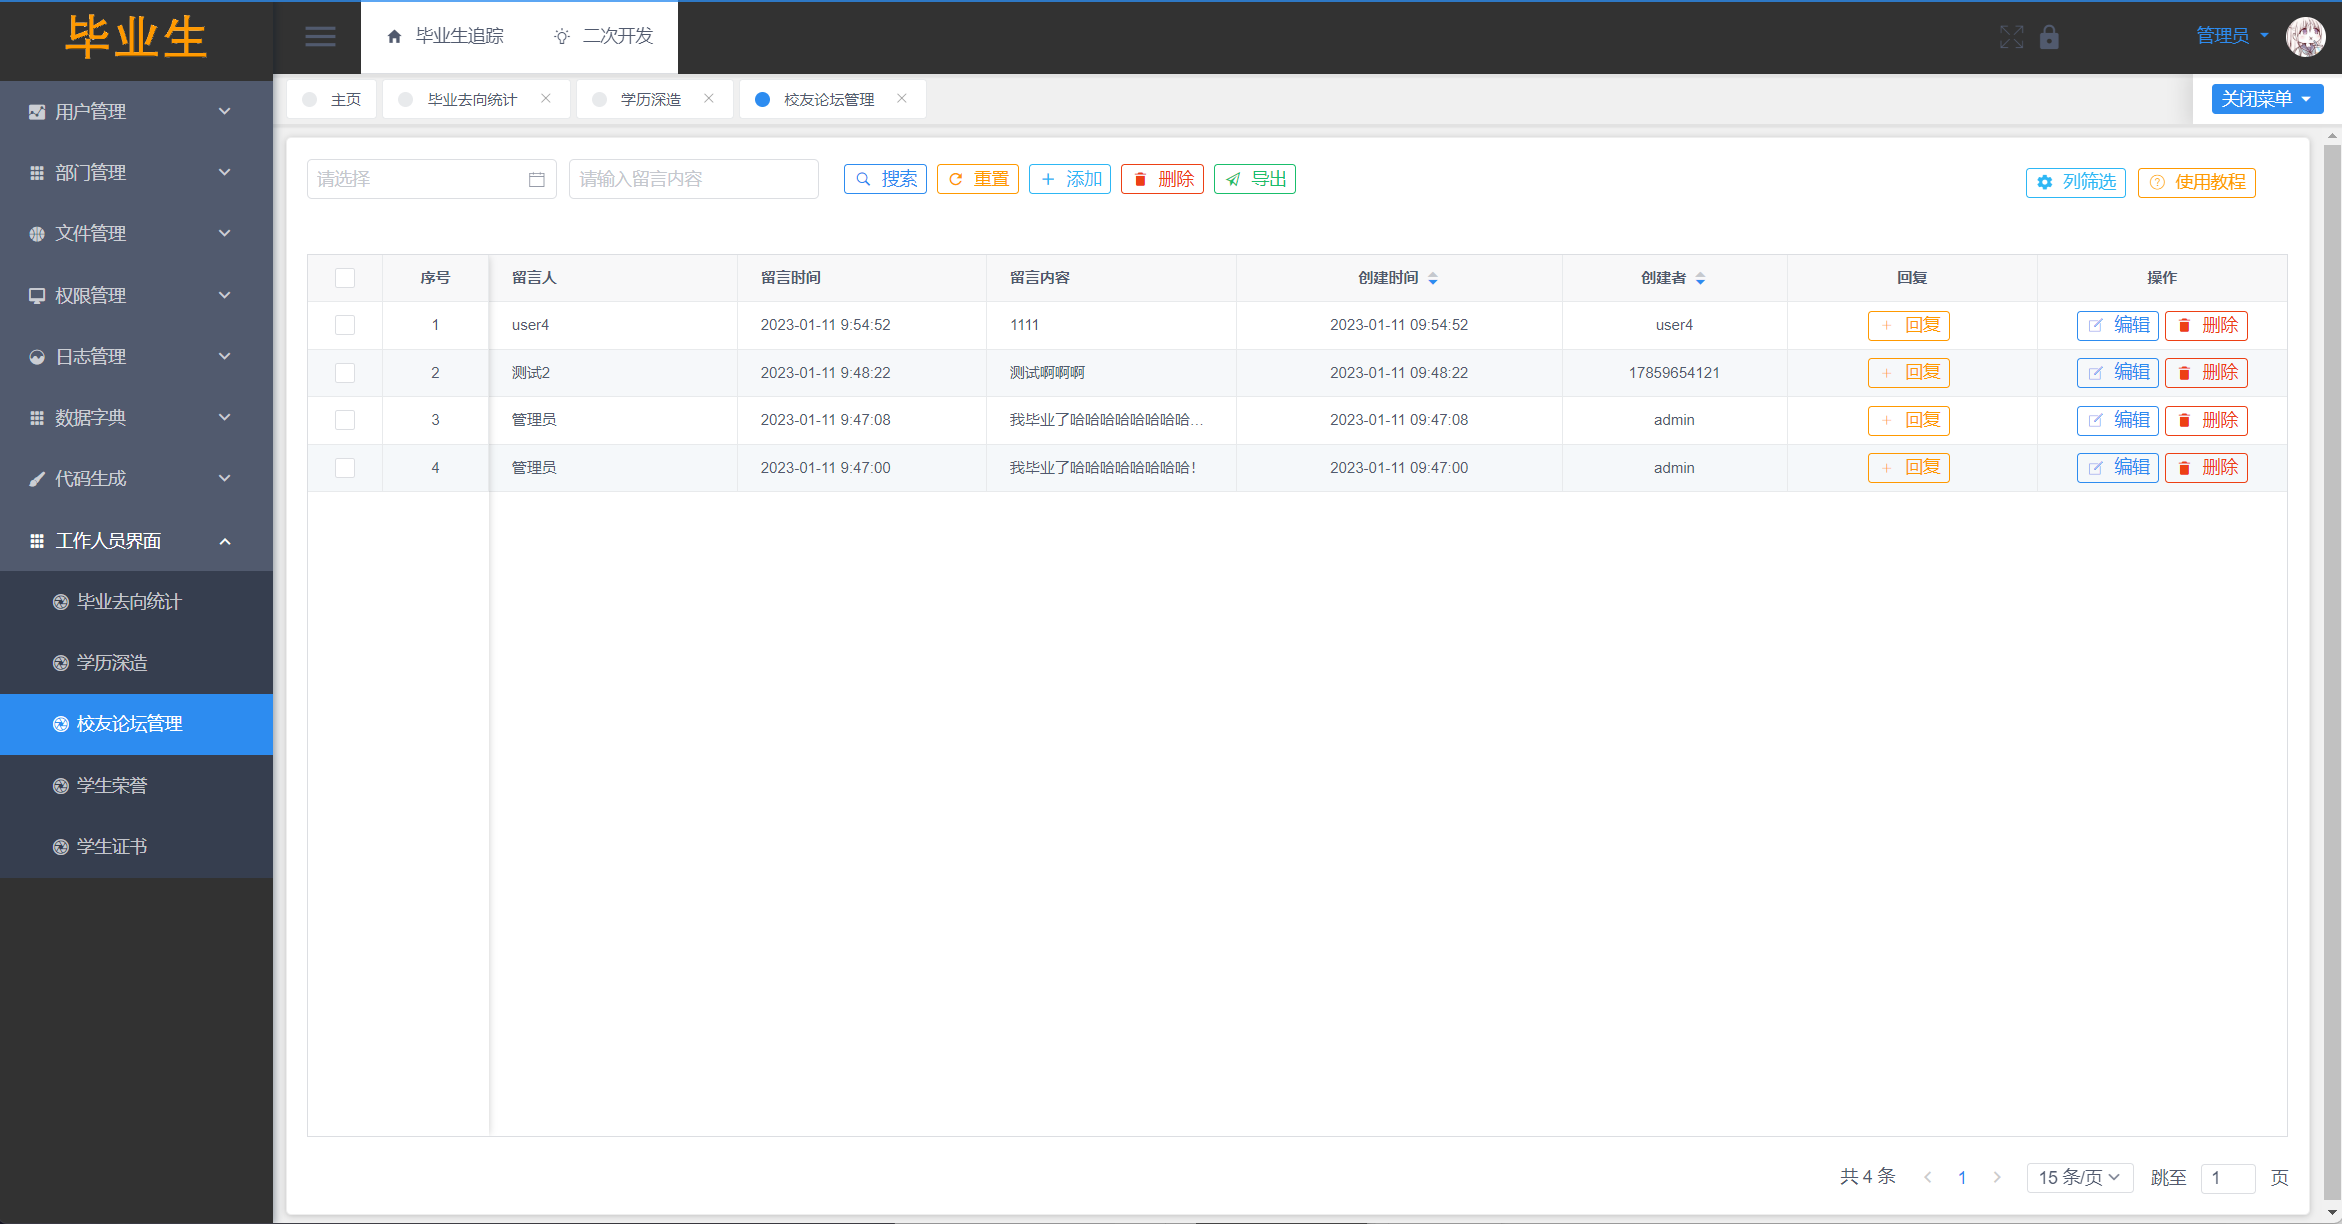The height and width of the screenshot is (1224, 2342).
Task: Click the 创建时间 column sort arrows
Action: pos(1433,279)
